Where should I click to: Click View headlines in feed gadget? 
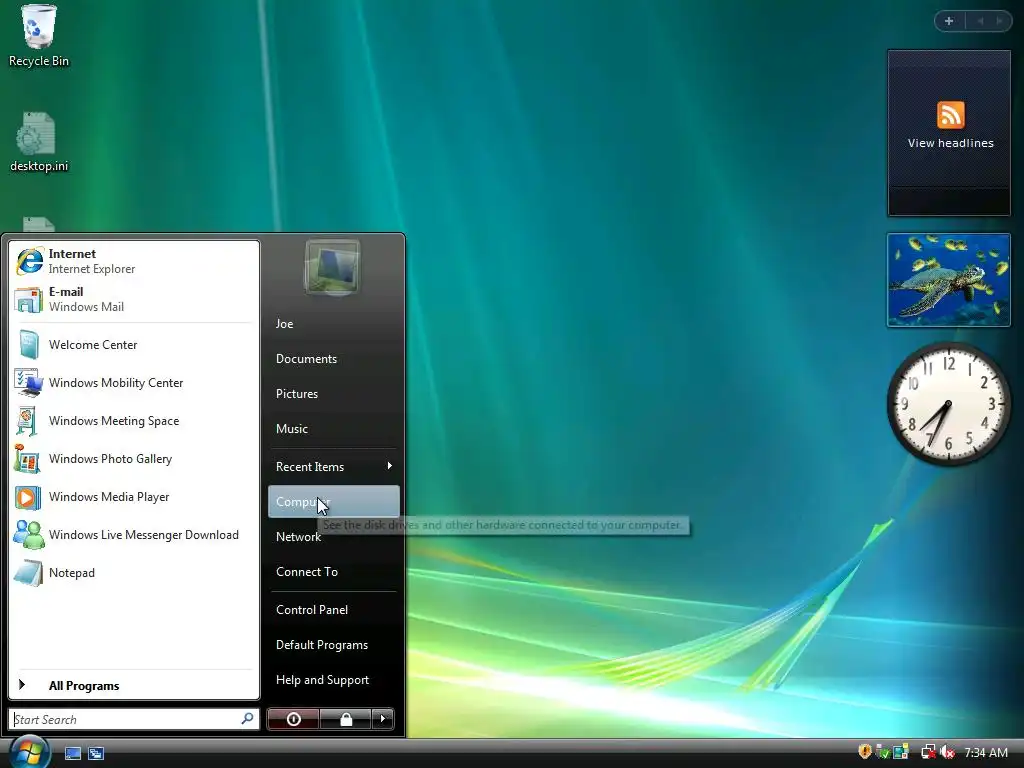click(x=950, y=143)
